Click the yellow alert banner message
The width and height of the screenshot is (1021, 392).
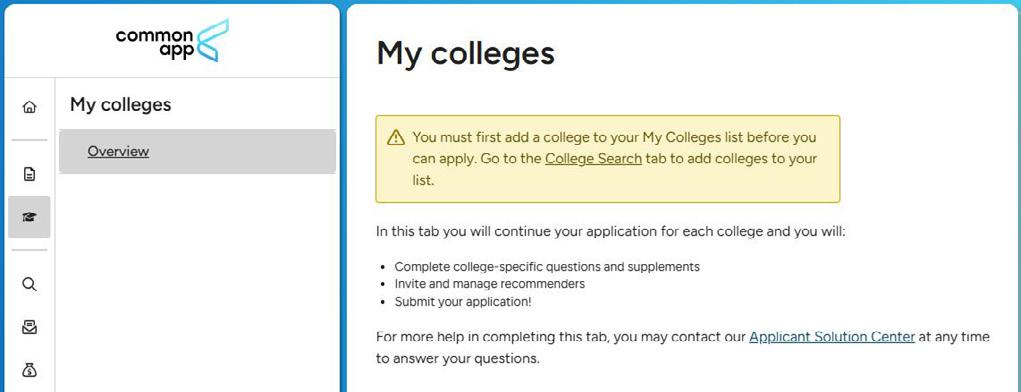pos(608,159)
